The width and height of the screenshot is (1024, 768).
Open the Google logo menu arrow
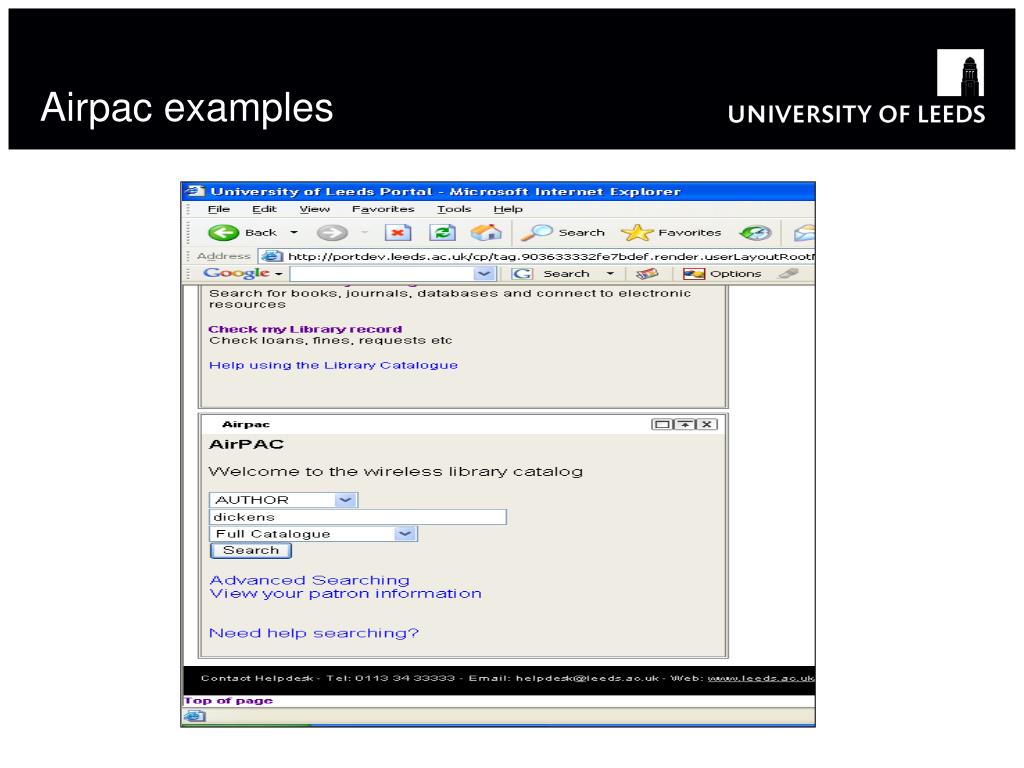pos(279,274)
